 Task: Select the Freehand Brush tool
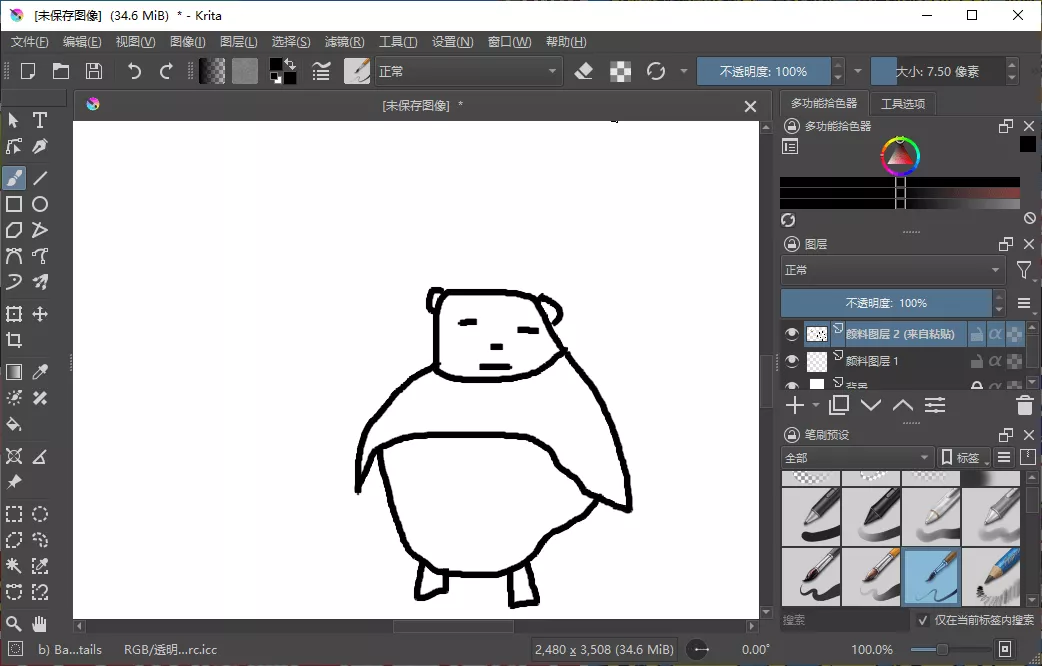14,178
